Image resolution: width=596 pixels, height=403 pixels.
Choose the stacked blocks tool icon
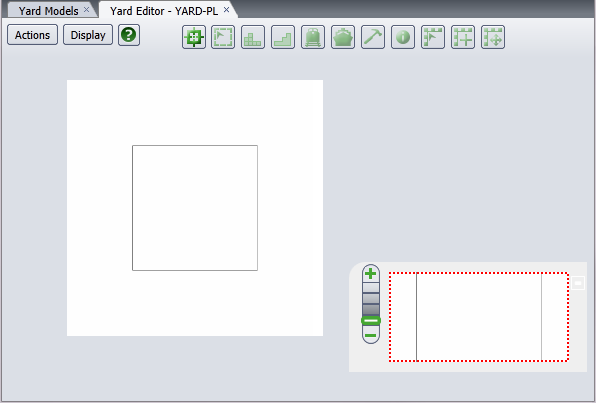(x=253, y=37)
